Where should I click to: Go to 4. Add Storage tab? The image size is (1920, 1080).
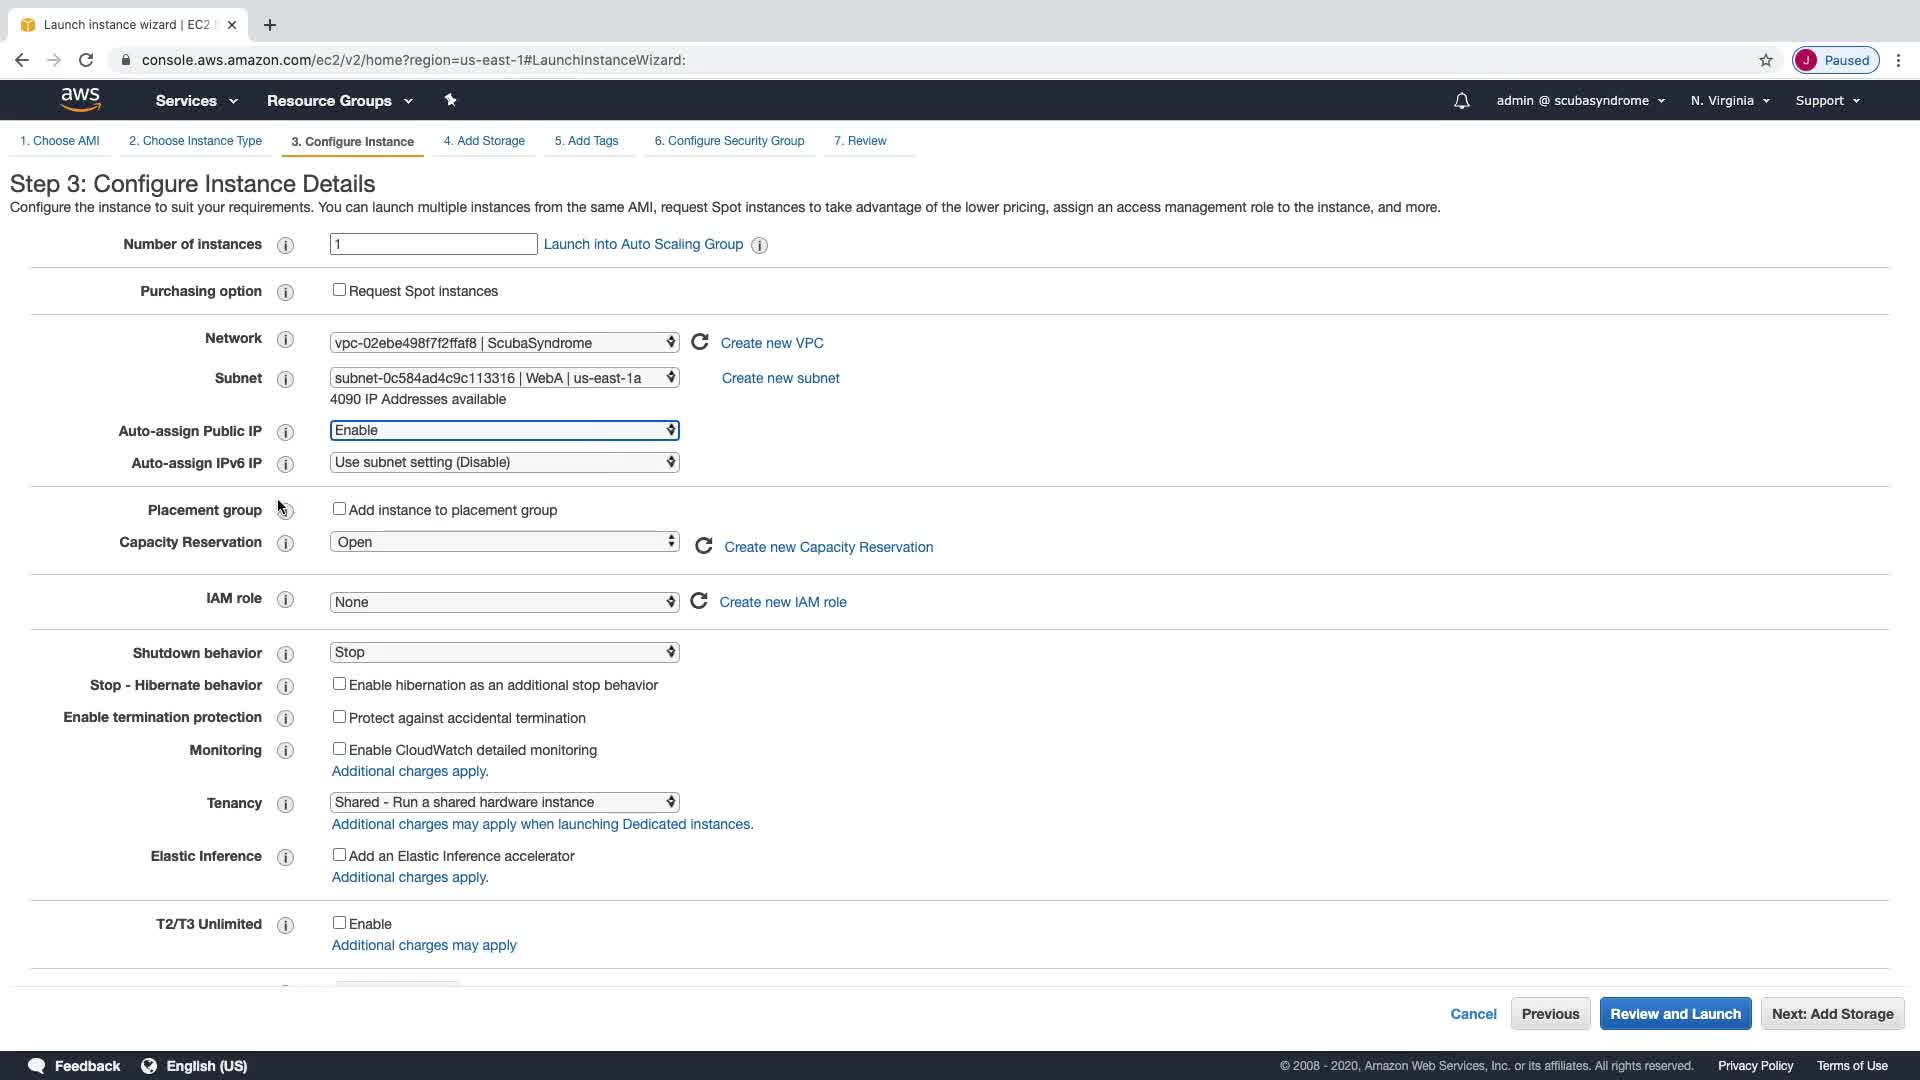(x=484, y=141)
